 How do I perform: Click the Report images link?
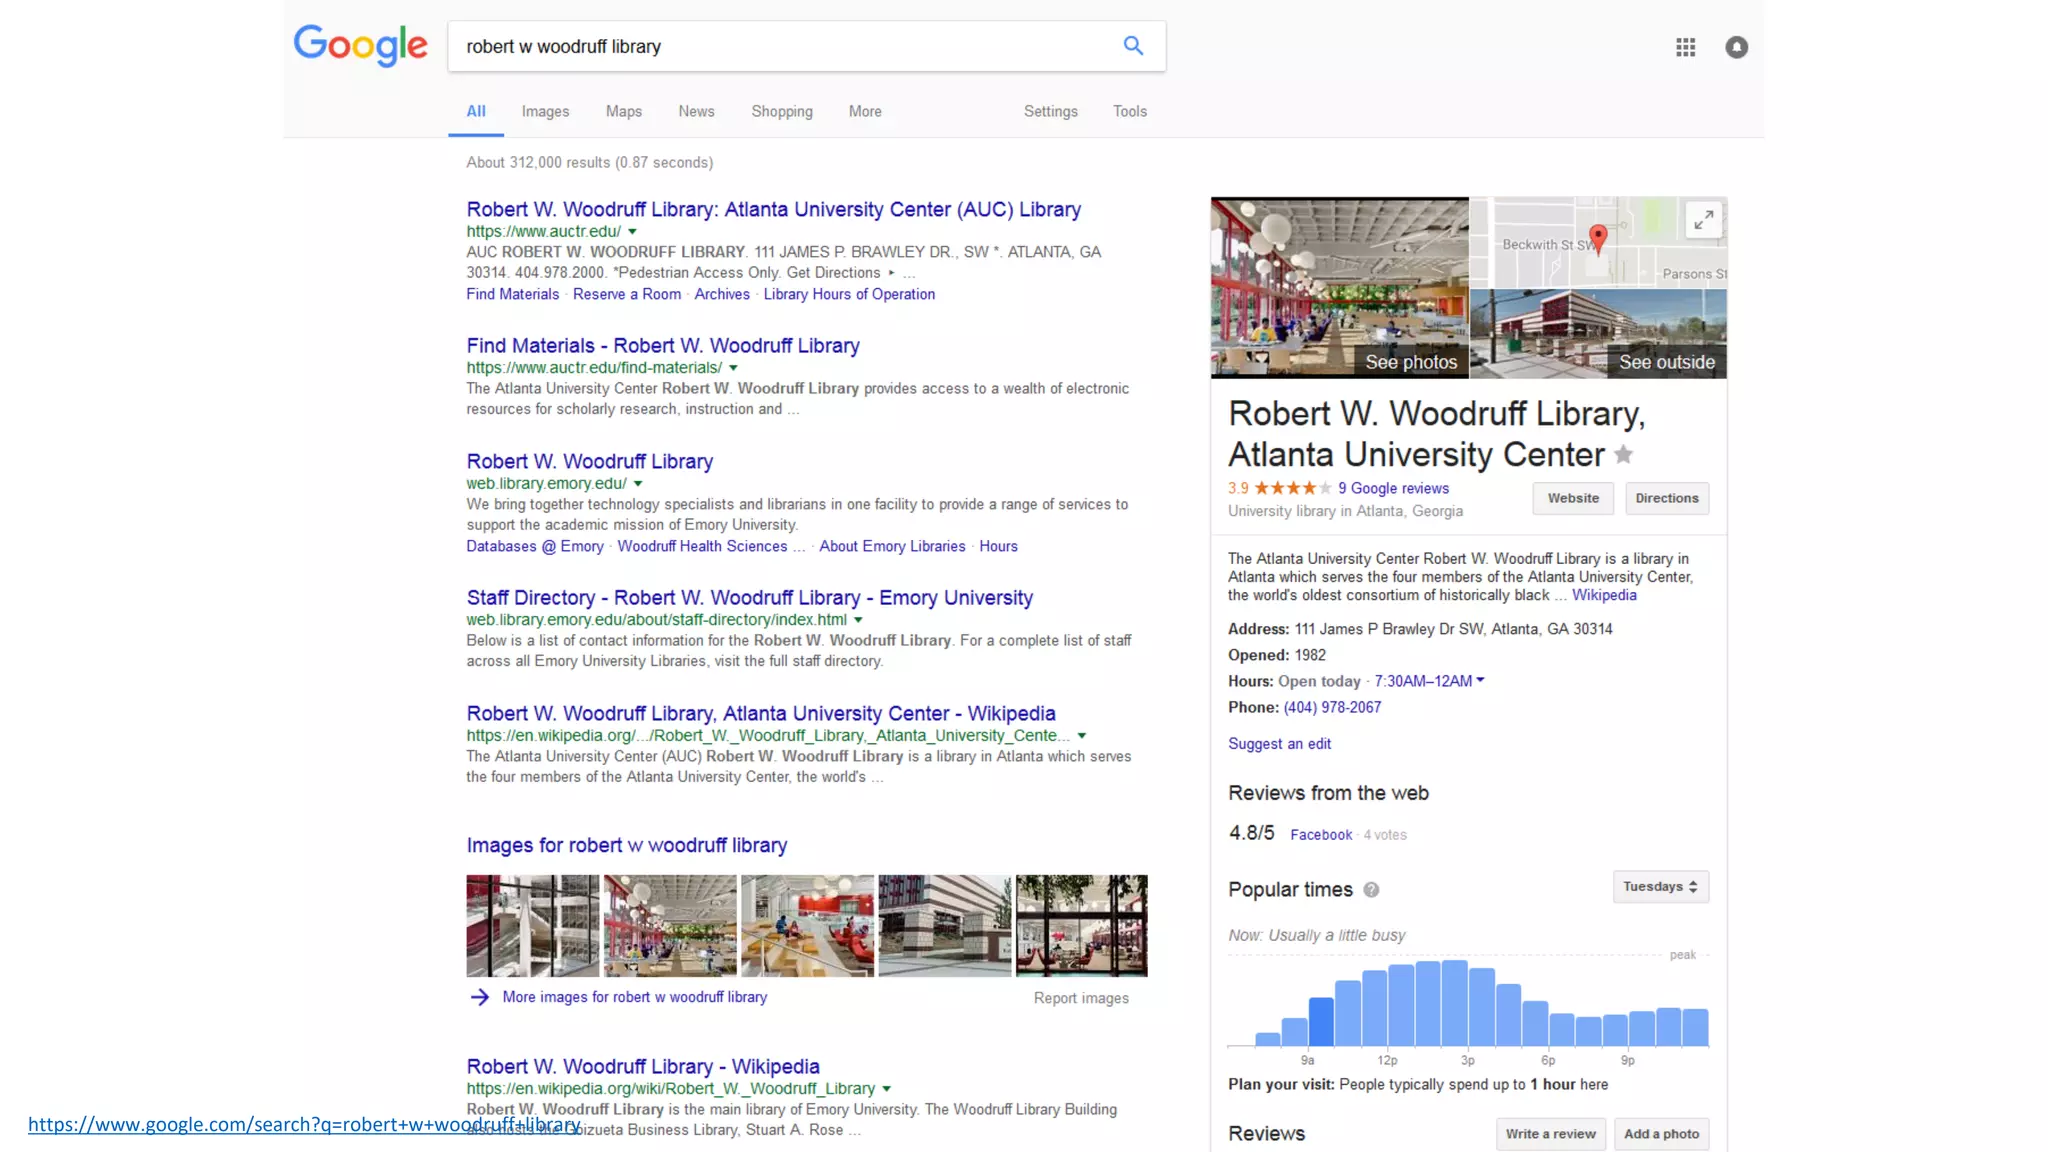point(1081,998)
